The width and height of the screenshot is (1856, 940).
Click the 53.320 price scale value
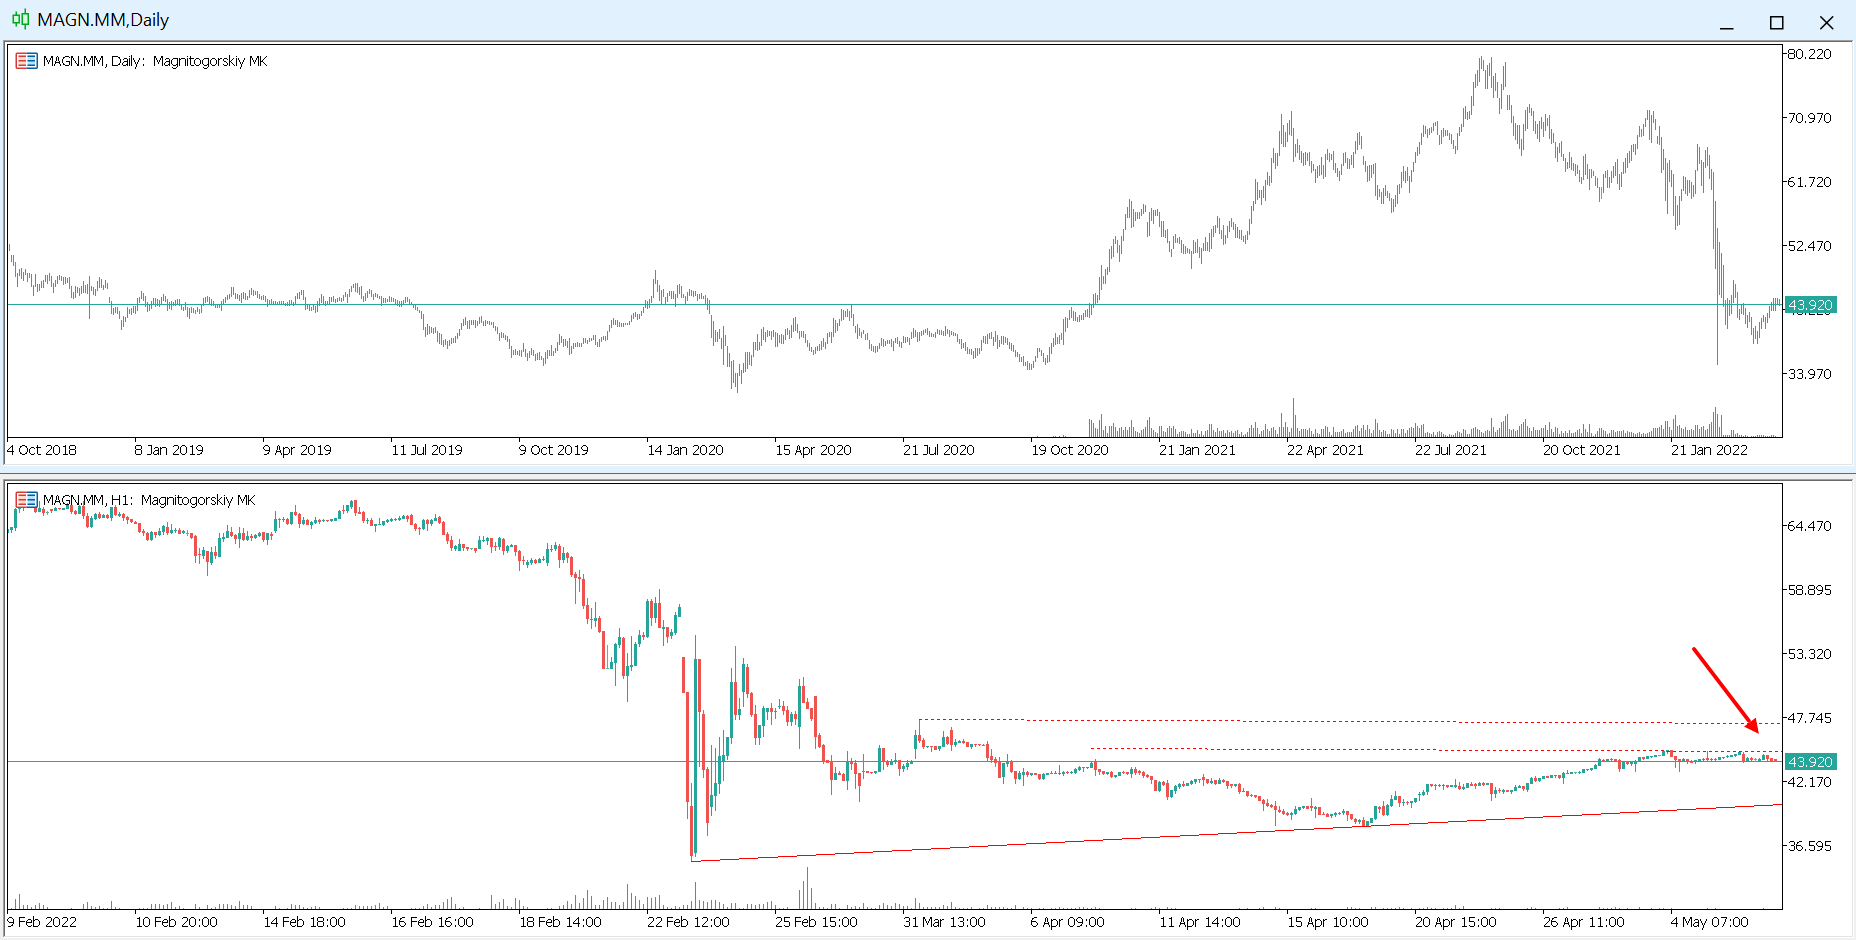coord(1809,654)
